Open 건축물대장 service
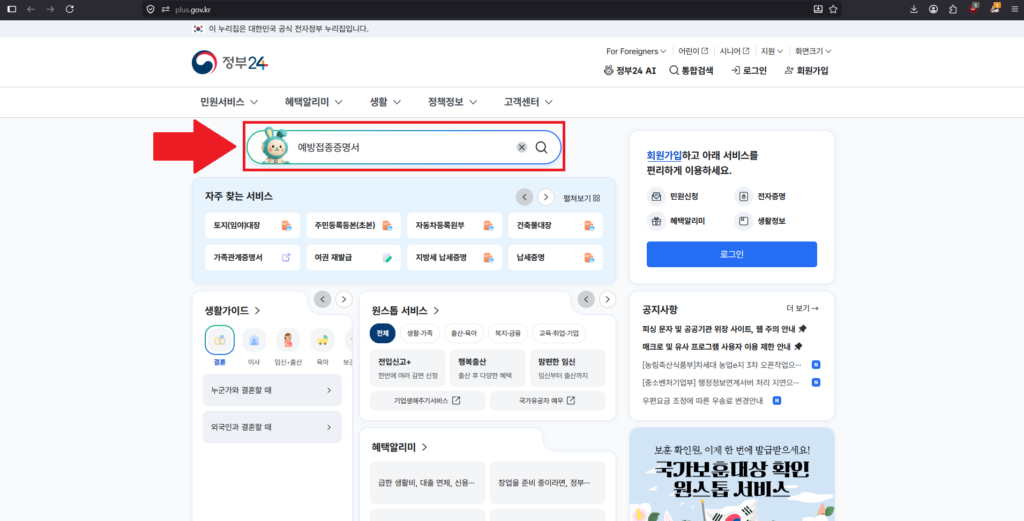This screenshot has height=521, width=1024. [x=556, y=225]
